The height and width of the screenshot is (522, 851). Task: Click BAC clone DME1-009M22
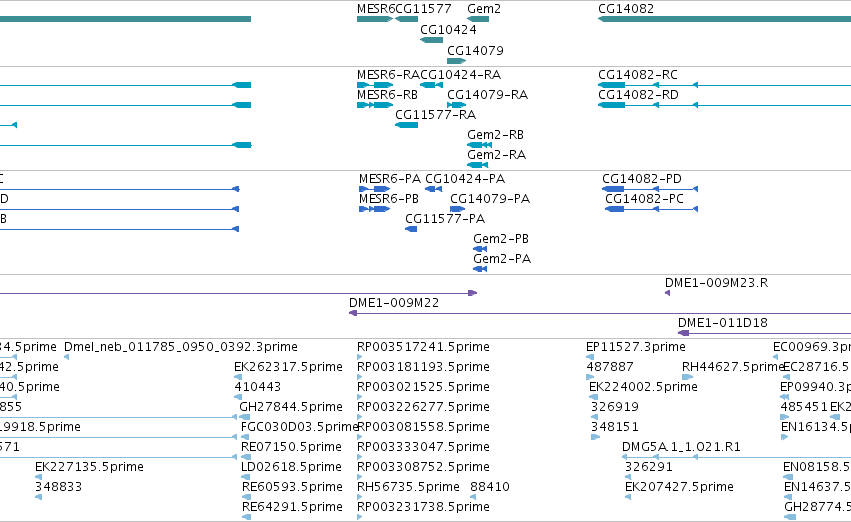394,303
